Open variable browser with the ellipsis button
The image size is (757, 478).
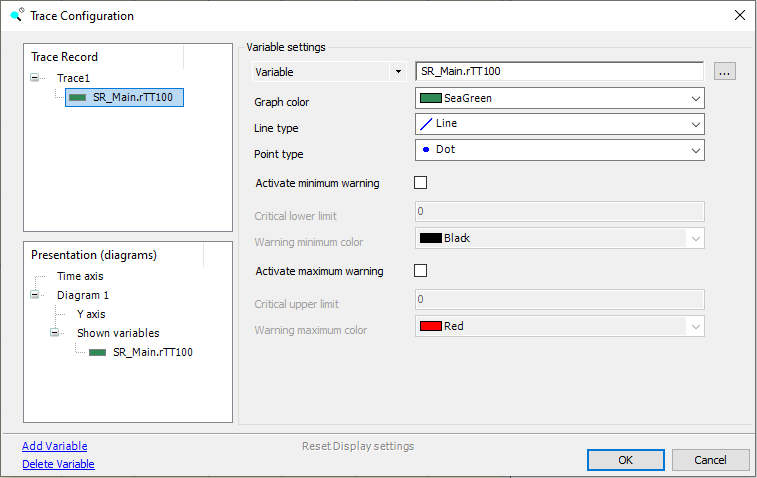pos(725,72)
